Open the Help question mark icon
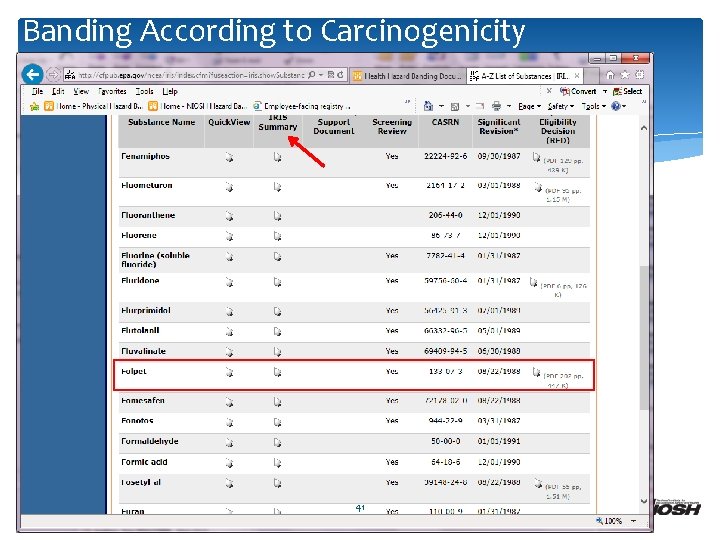Viewport: 720px width, 540px height. coord(616,107)
